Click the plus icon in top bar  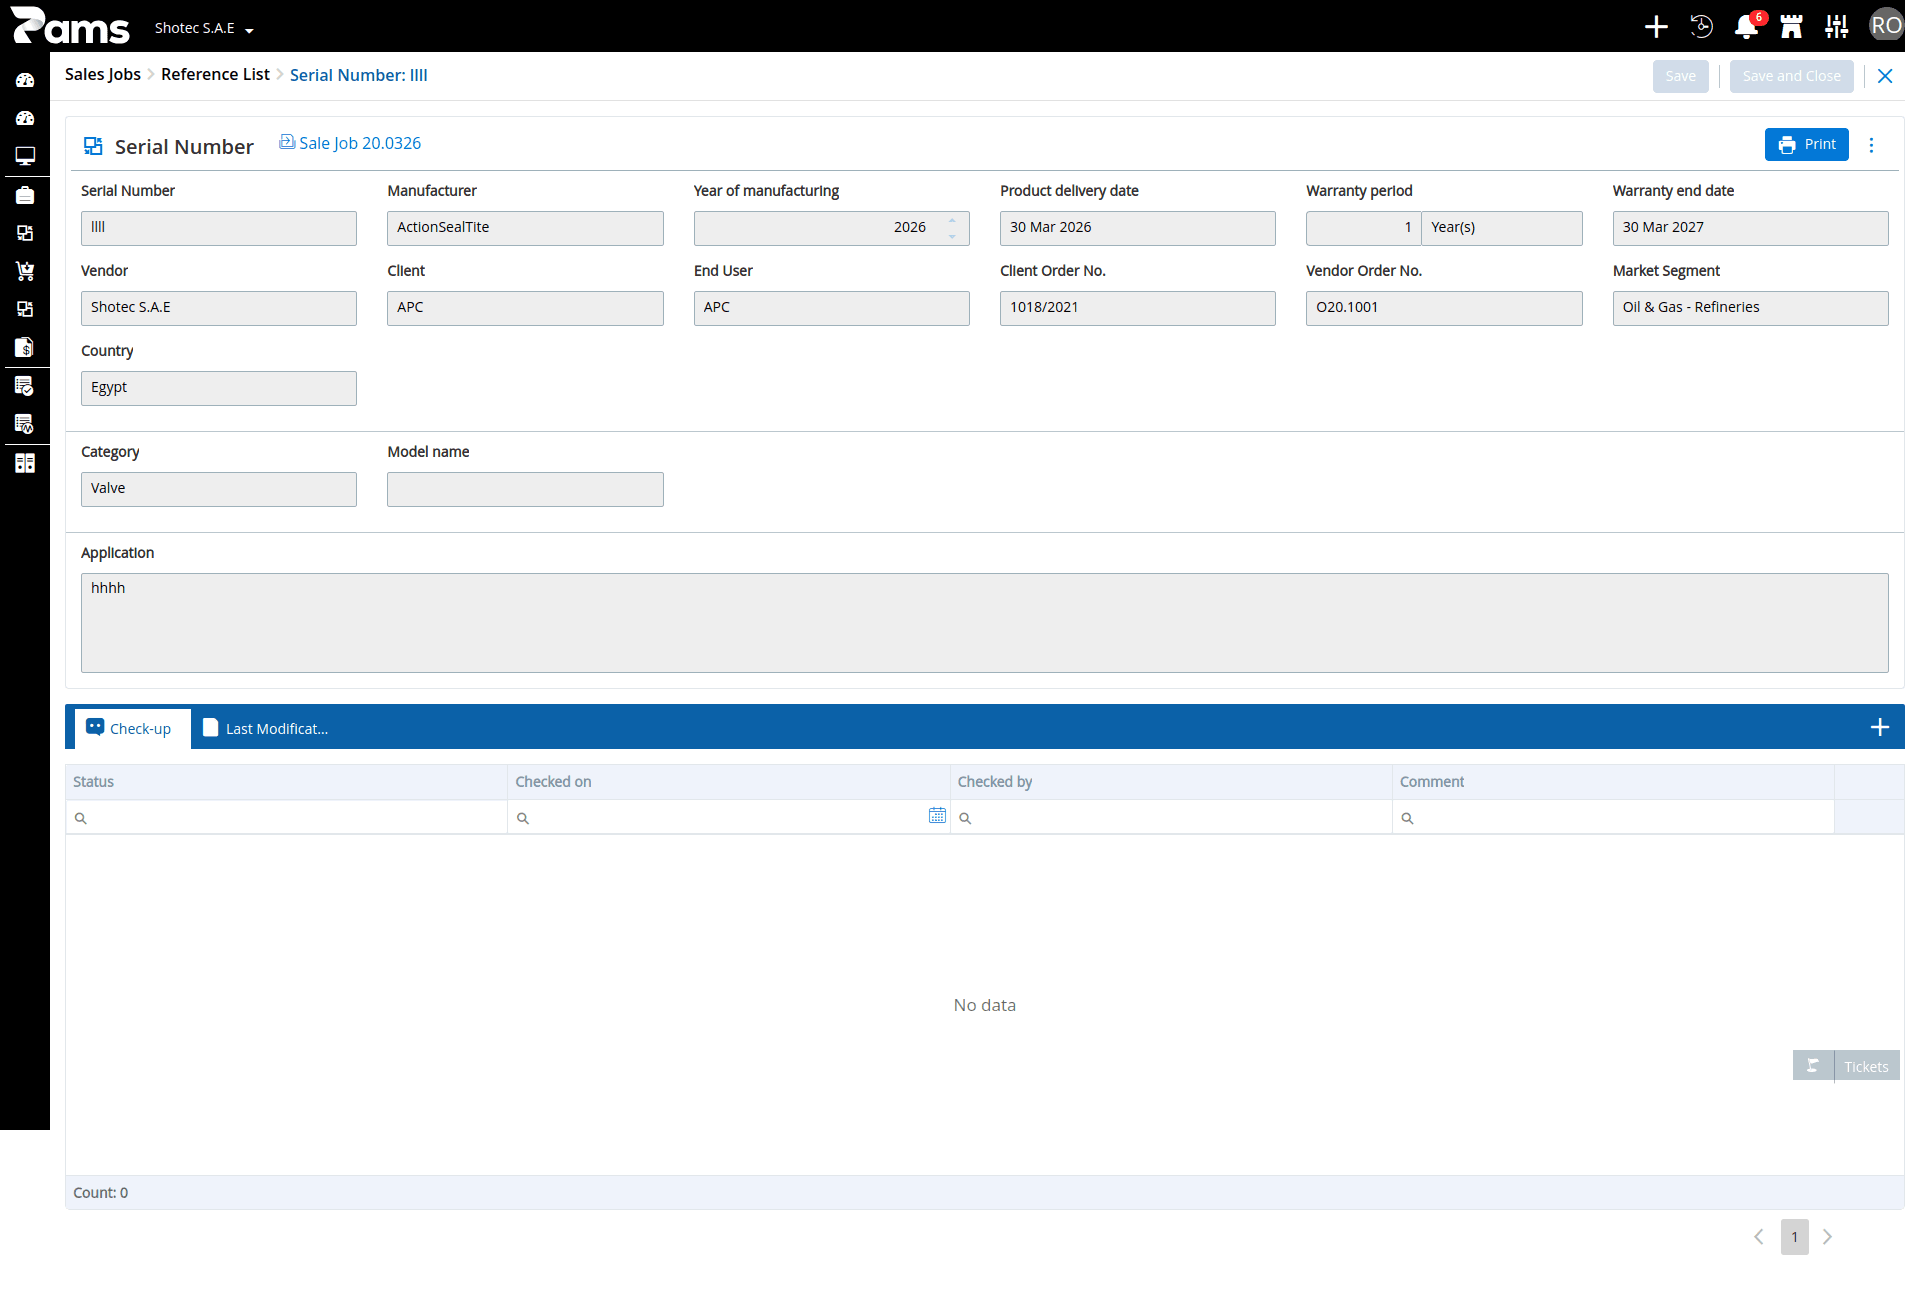point(1656,27)
